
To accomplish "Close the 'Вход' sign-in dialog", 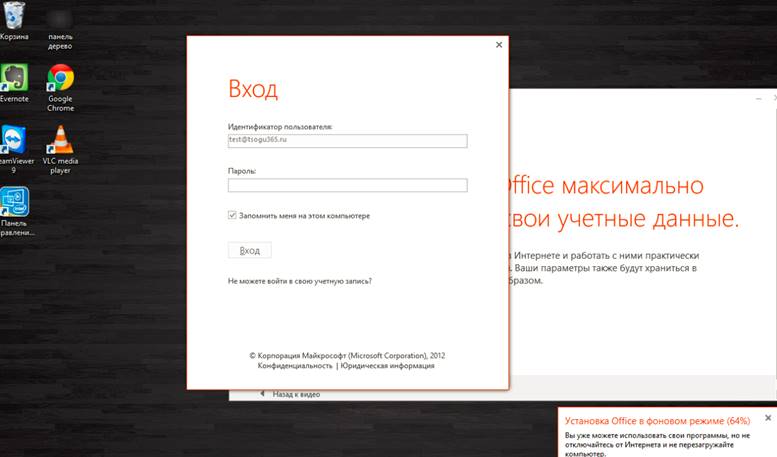I will 499,45.
